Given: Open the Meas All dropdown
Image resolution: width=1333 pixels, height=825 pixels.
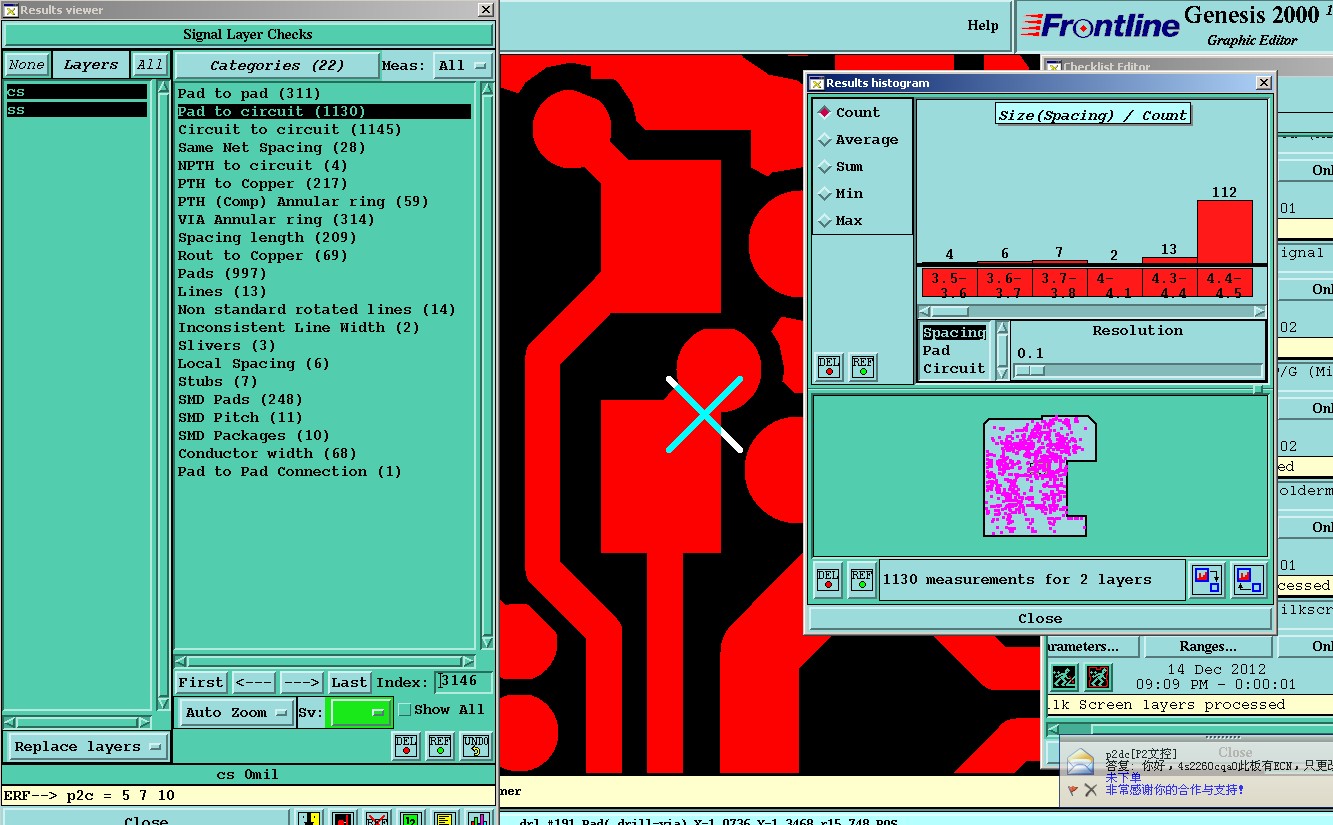Looking at the screenshot, I should (464, 65).
